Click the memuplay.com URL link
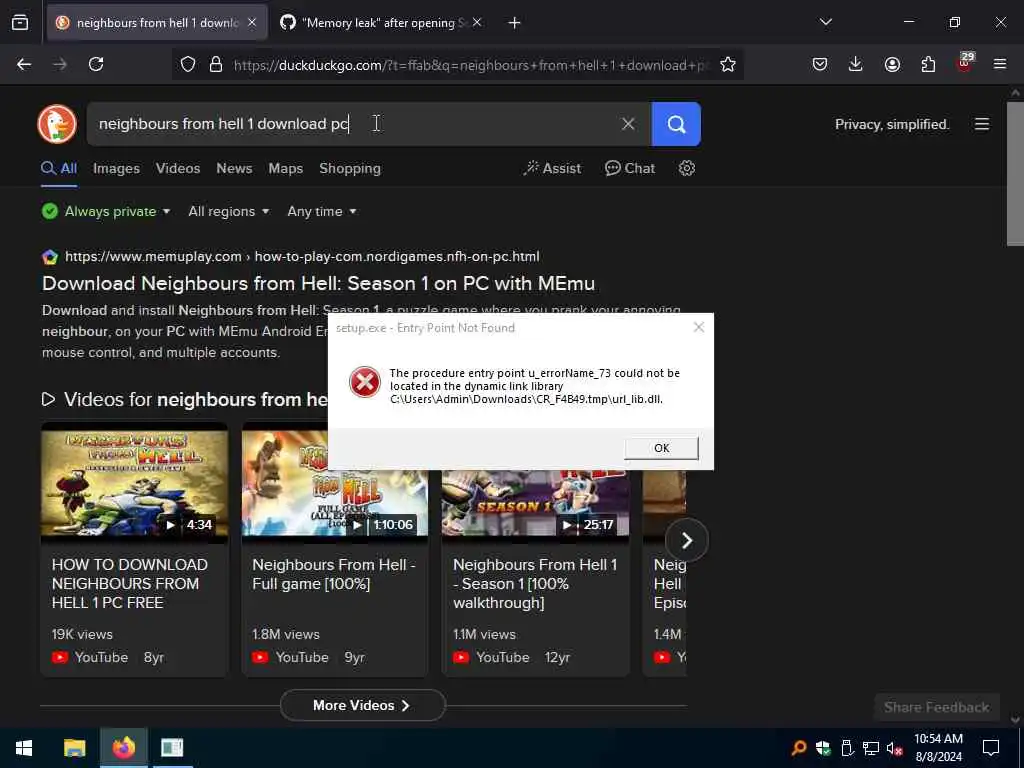Image resolution: width=1024 pixels, height=768 pixels. 302,257
